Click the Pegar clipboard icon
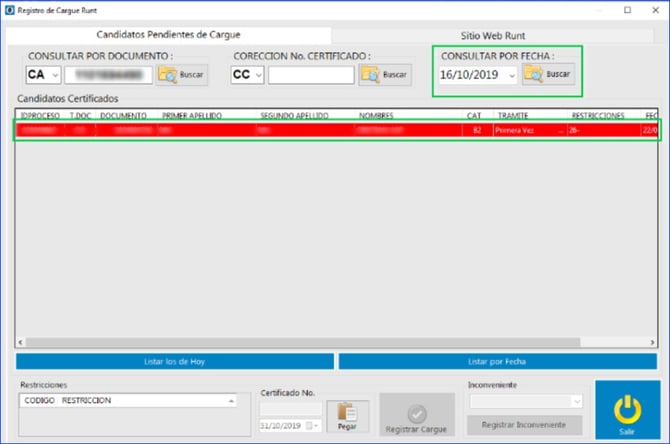 (x=347, y=413)
